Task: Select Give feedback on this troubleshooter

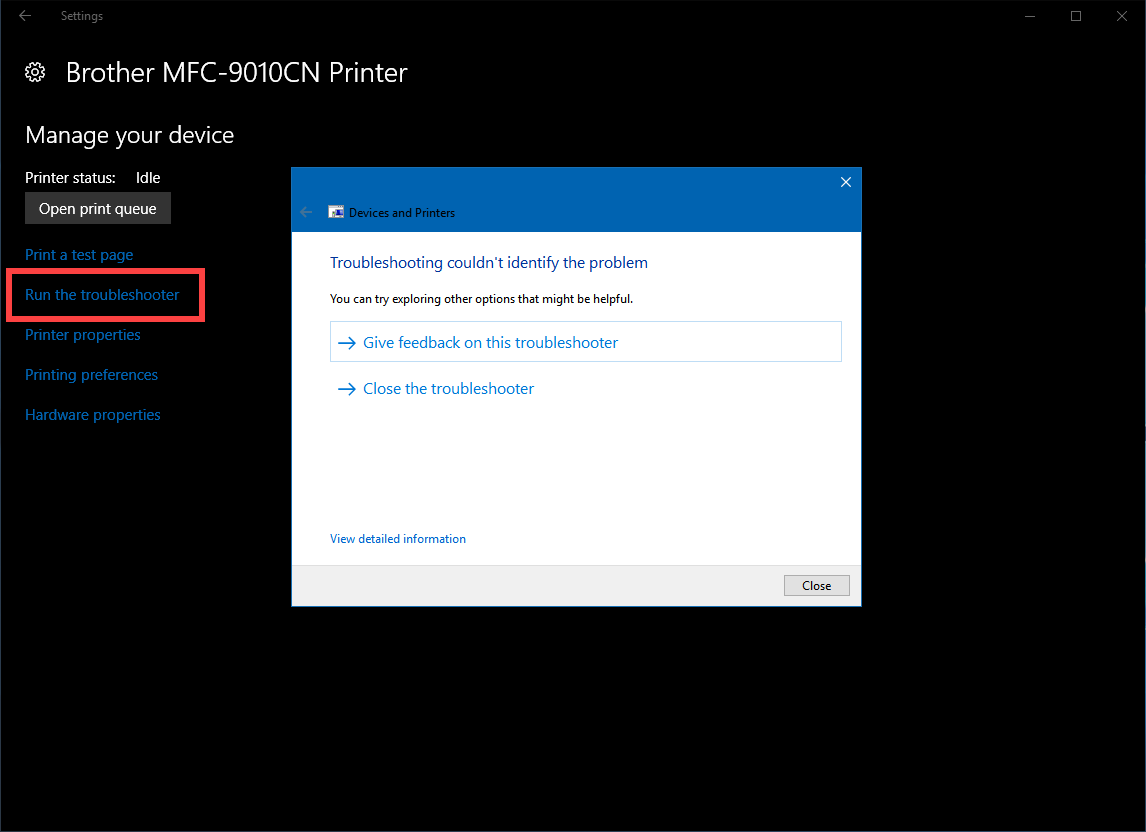Action: 490,342
